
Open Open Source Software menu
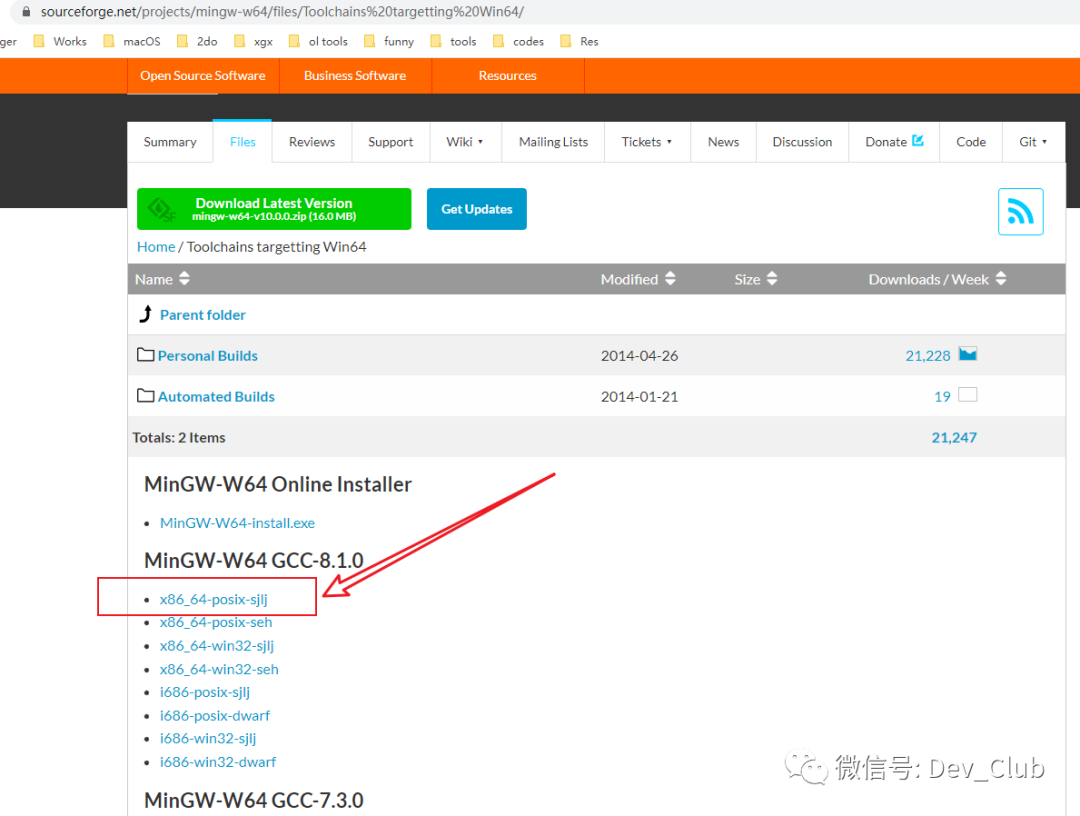point(202,76)
